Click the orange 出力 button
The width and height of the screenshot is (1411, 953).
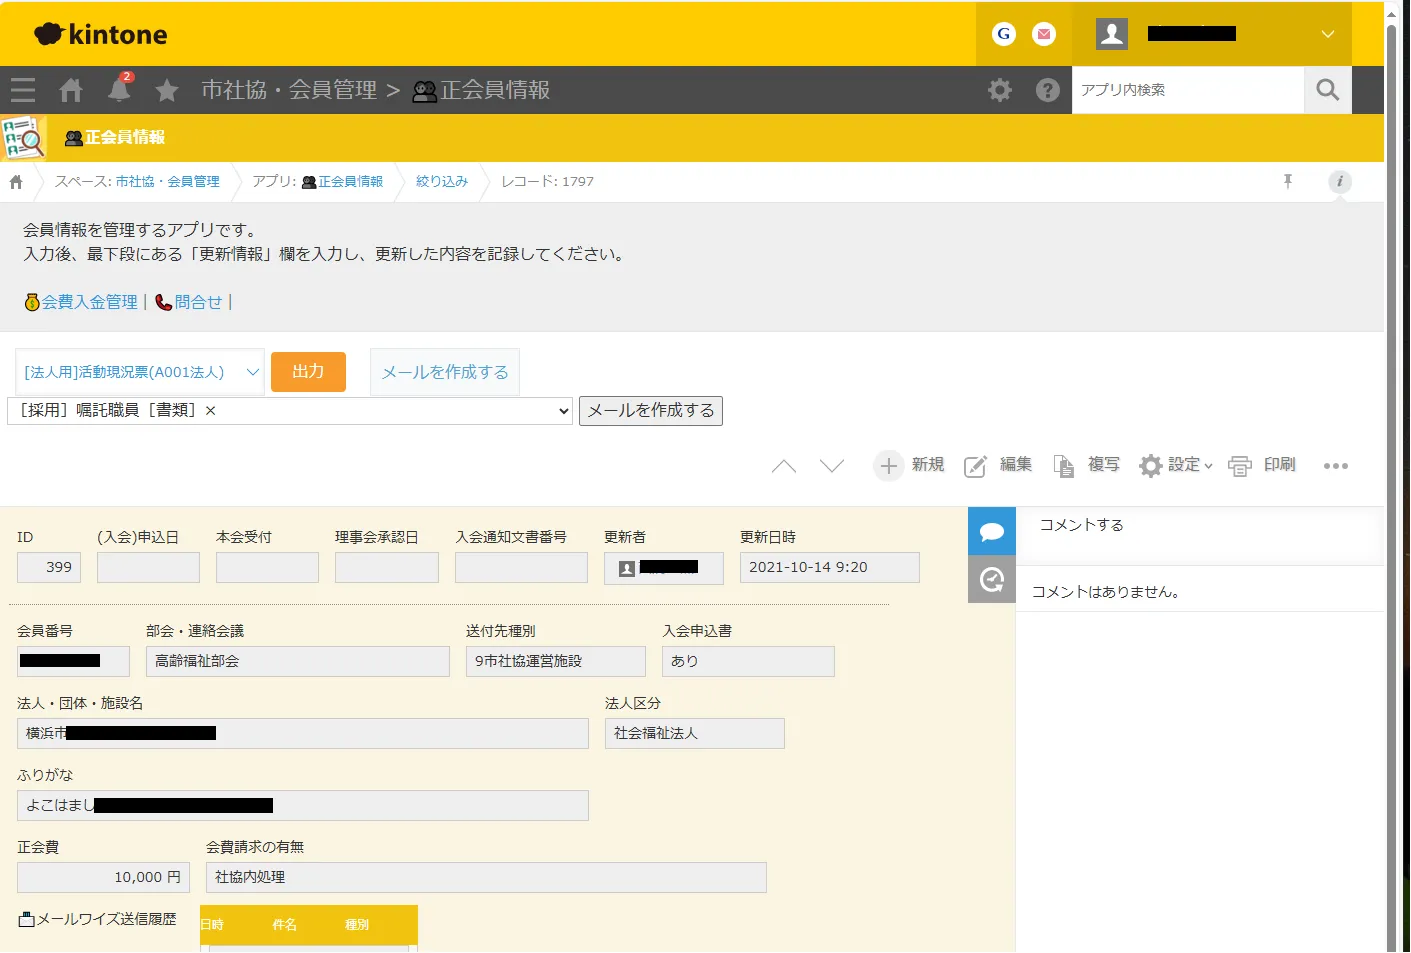pyautogui.click(x=308, y=372)
